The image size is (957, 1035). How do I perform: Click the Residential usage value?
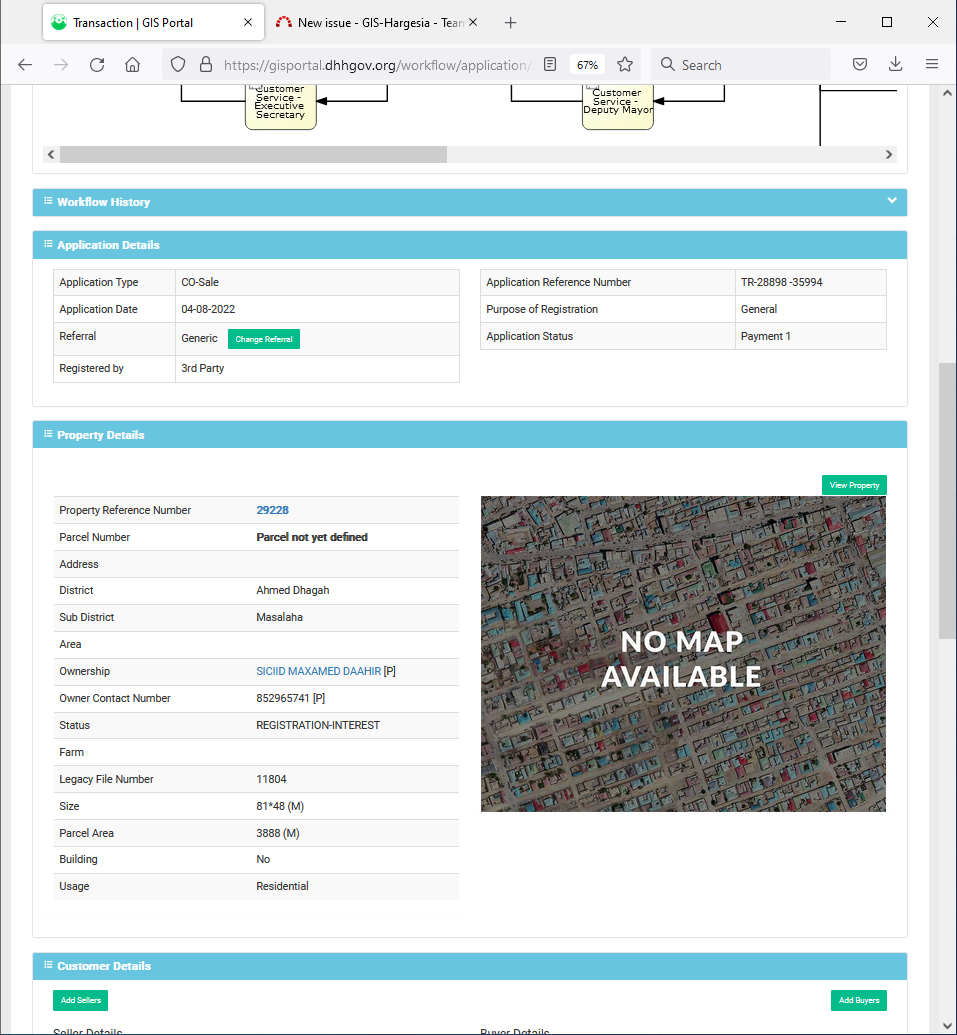click(282, 886)
